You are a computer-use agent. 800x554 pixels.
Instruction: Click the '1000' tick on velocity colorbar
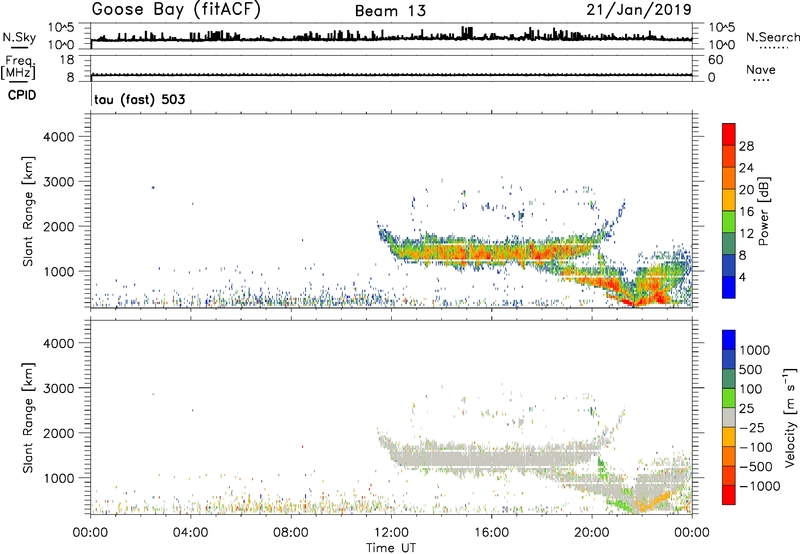pyautogui.click(x=755, y=350)
